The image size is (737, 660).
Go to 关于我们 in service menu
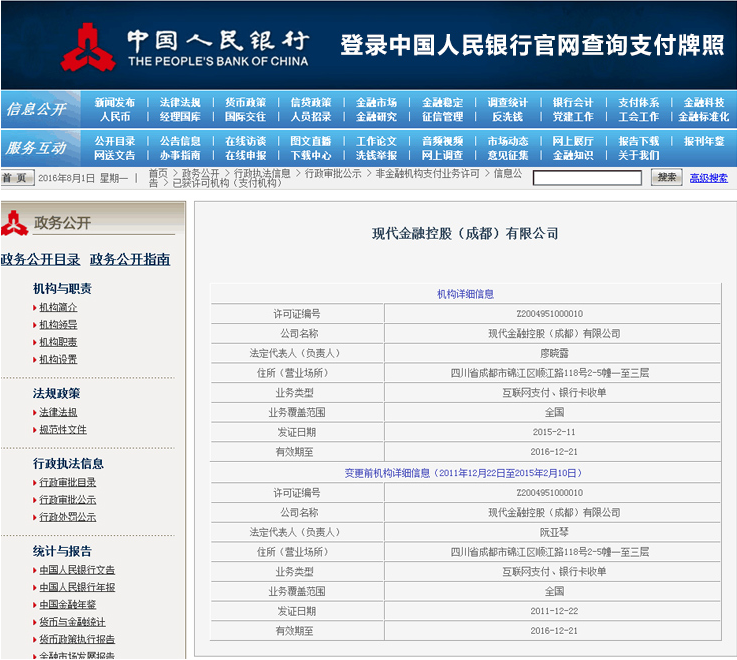coord(638,155)
